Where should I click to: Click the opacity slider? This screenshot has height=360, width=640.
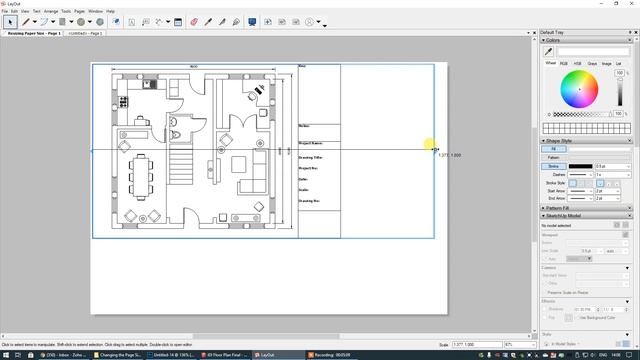pos(582,115)
